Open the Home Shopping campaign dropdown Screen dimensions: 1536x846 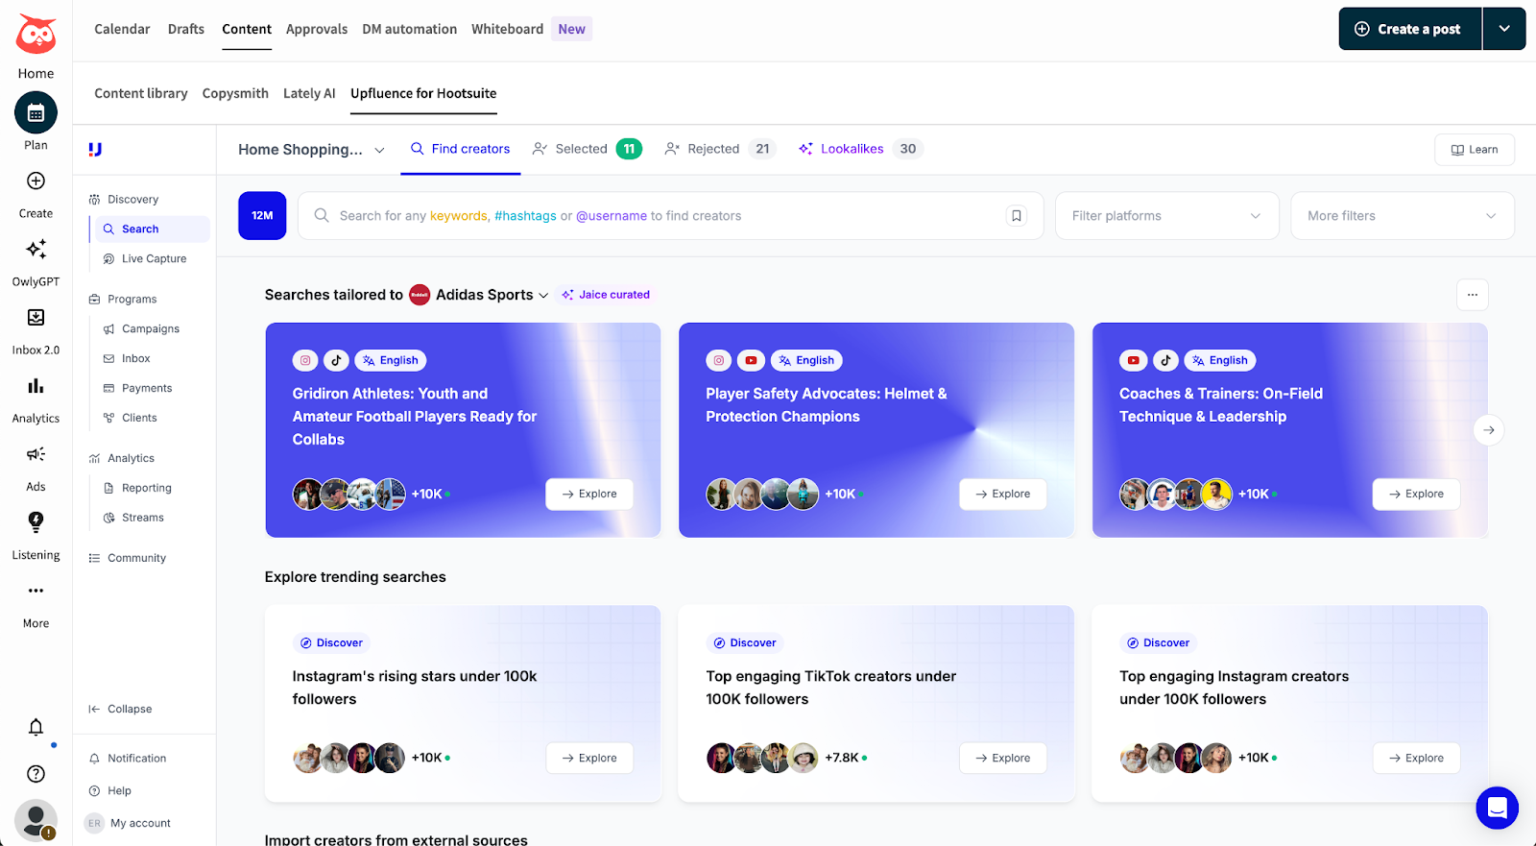coord(311,150)
